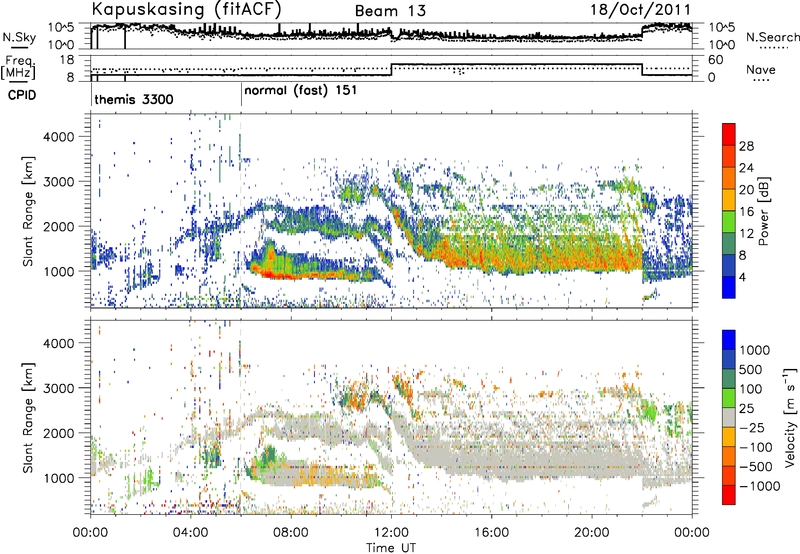Viewport: 800px width, 554px height.
Task: Click the '18' frequency axis tick
Action: point(67,60)
